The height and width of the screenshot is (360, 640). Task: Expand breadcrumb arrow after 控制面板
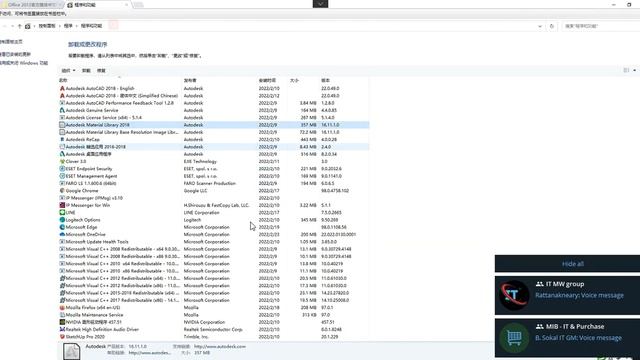pos(60,26)
